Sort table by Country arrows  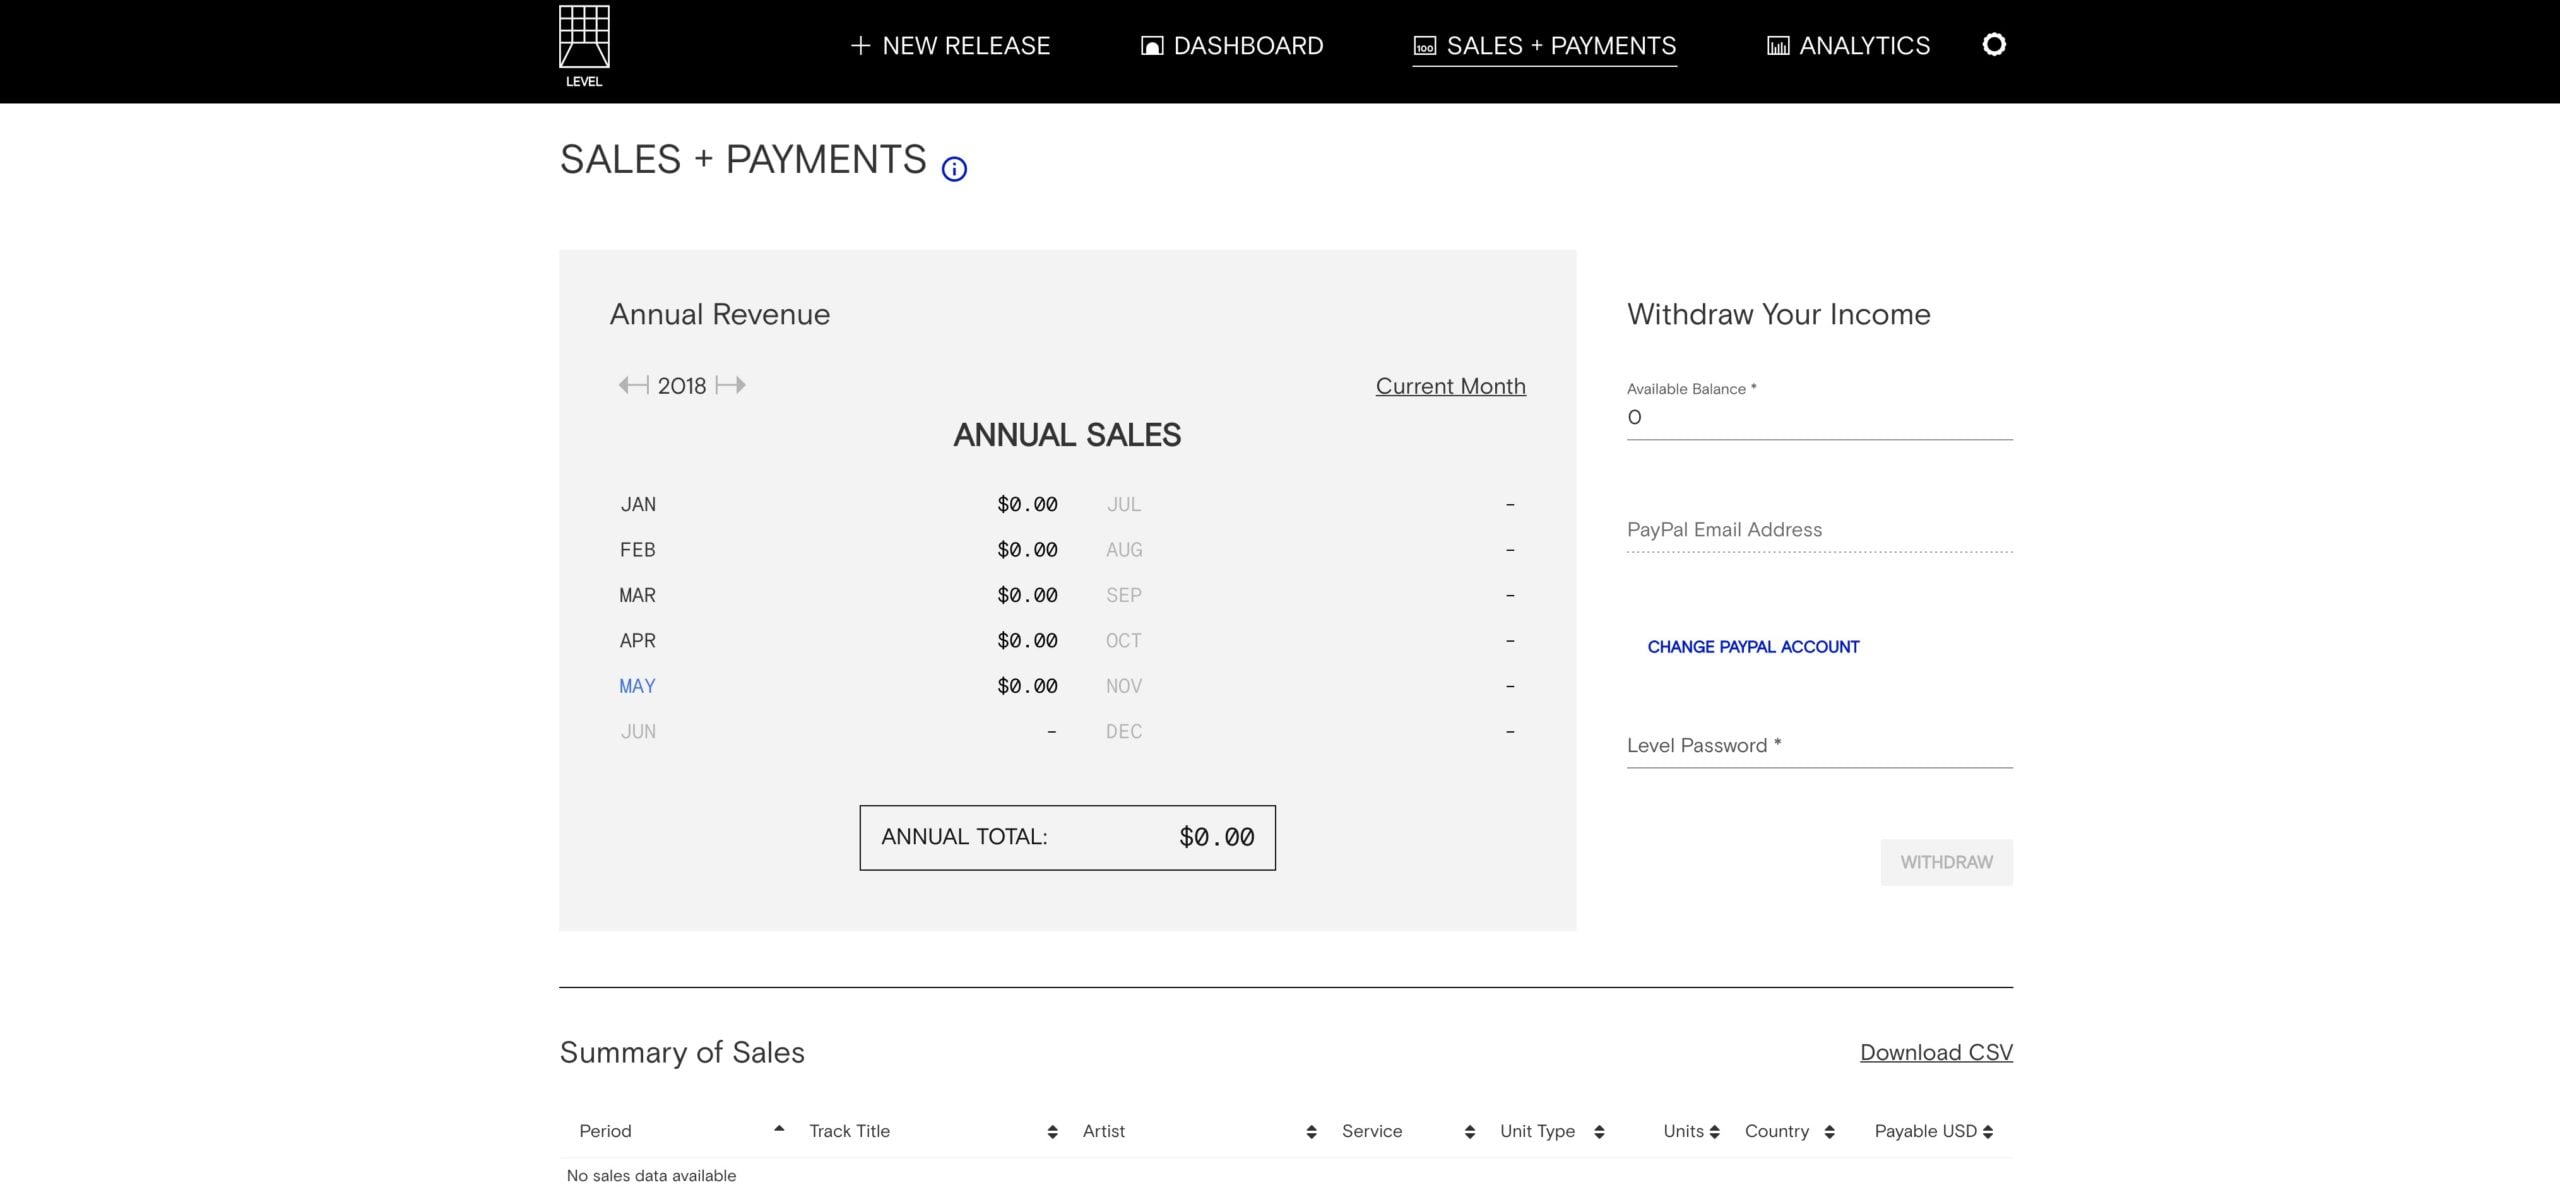click(1829, 1131)
